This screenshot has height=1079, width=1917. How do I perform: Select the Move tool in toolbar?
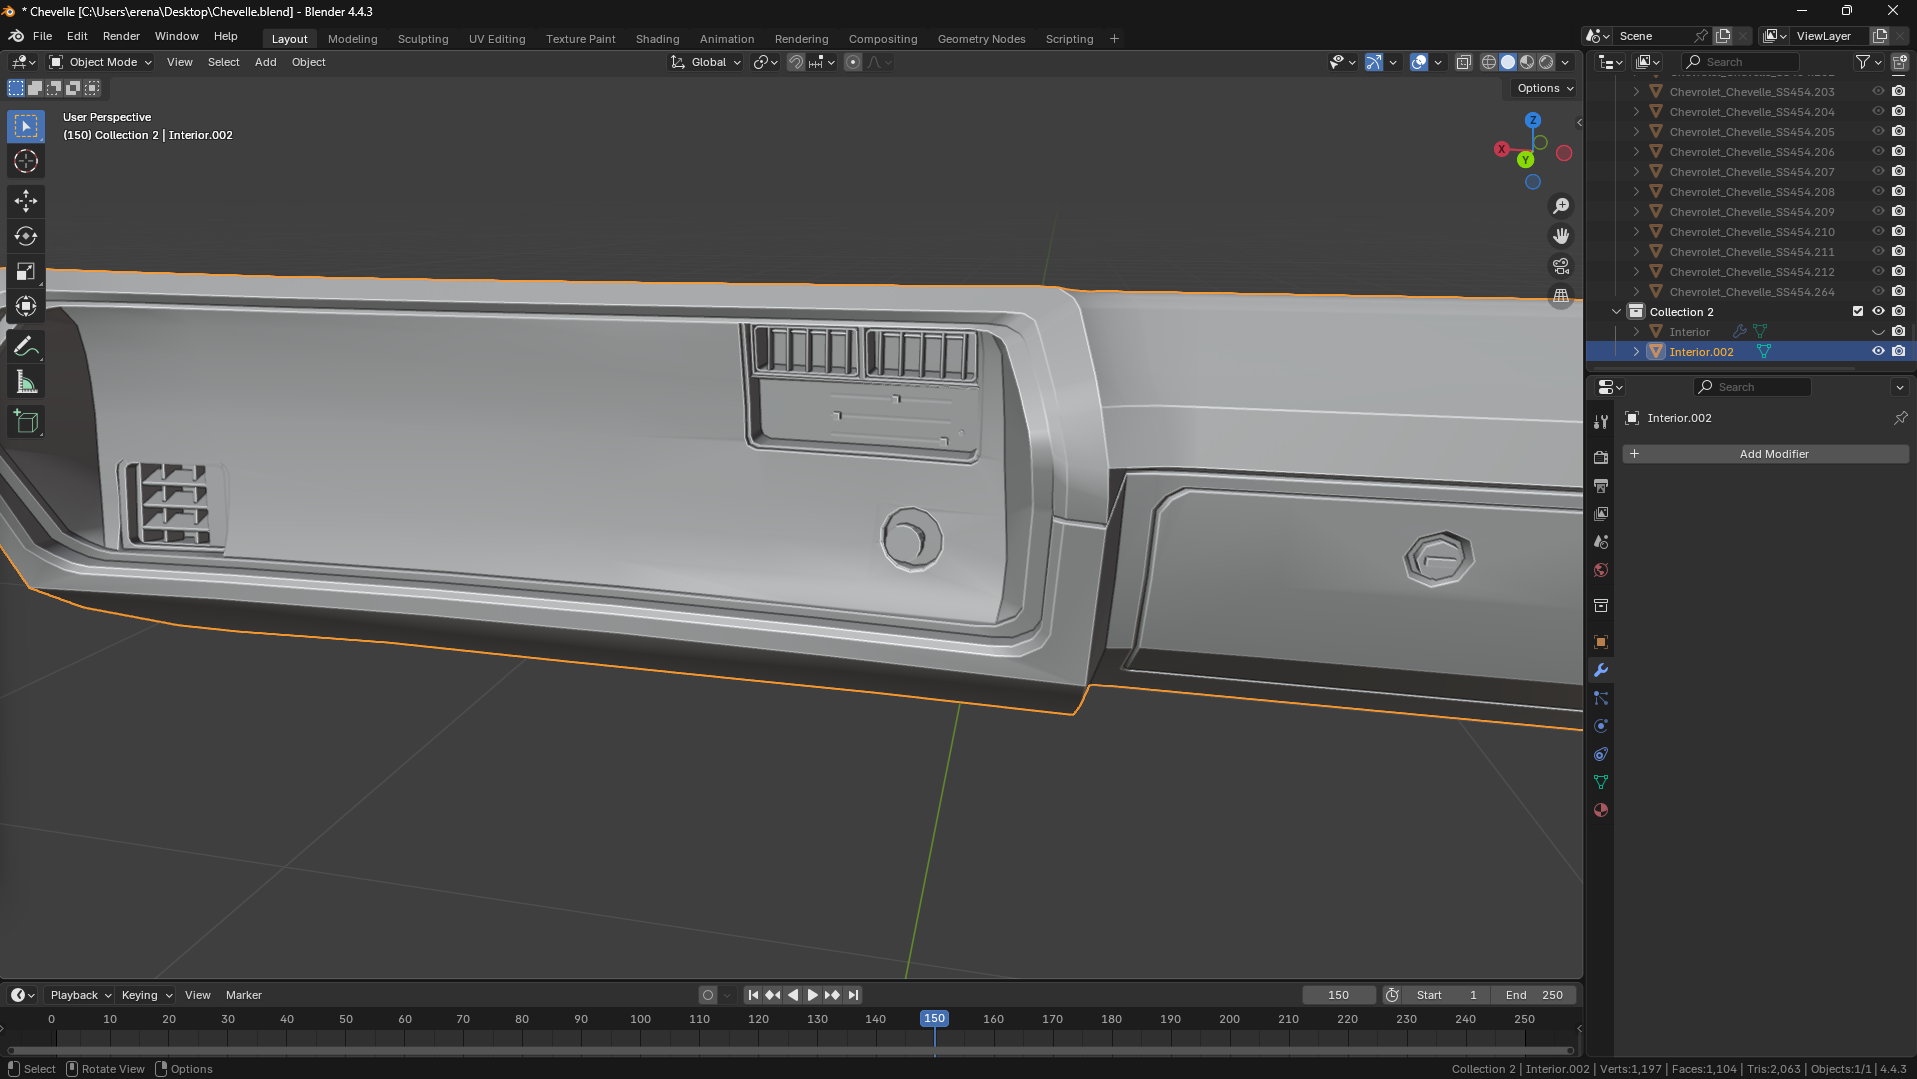tap(26, 201)
